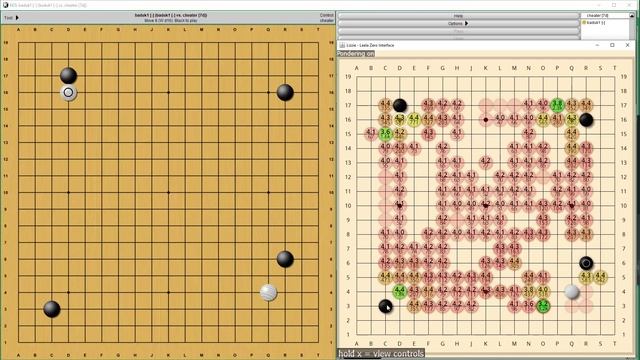Click the game title text above KGS board

[x=171, y=15]
